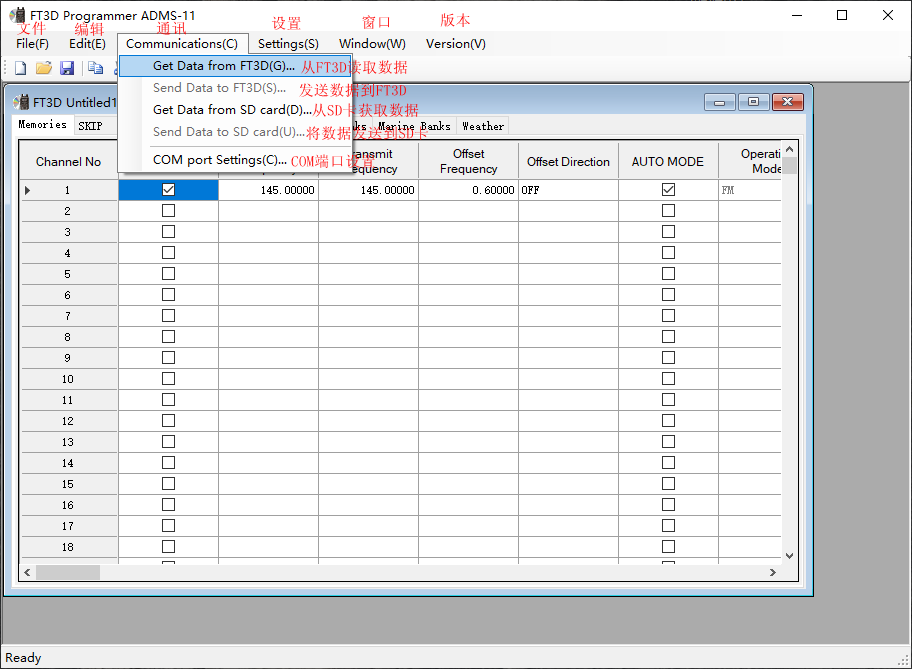The height and width of the screenshot is (669, 912).
Task: Maximize the FT3D Untitled1 child window
Action: click(x=753, y=102)
